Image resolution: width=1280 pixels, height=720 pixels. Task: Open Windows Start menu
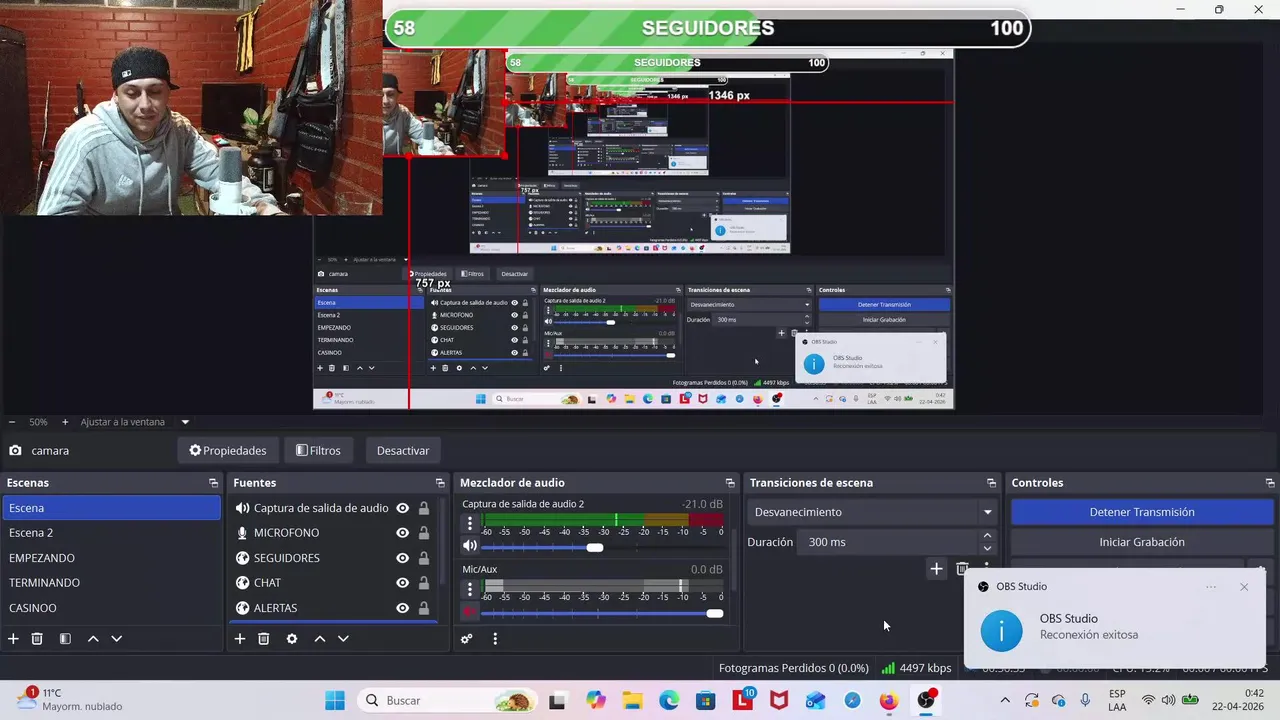click(x=335, y=700)
